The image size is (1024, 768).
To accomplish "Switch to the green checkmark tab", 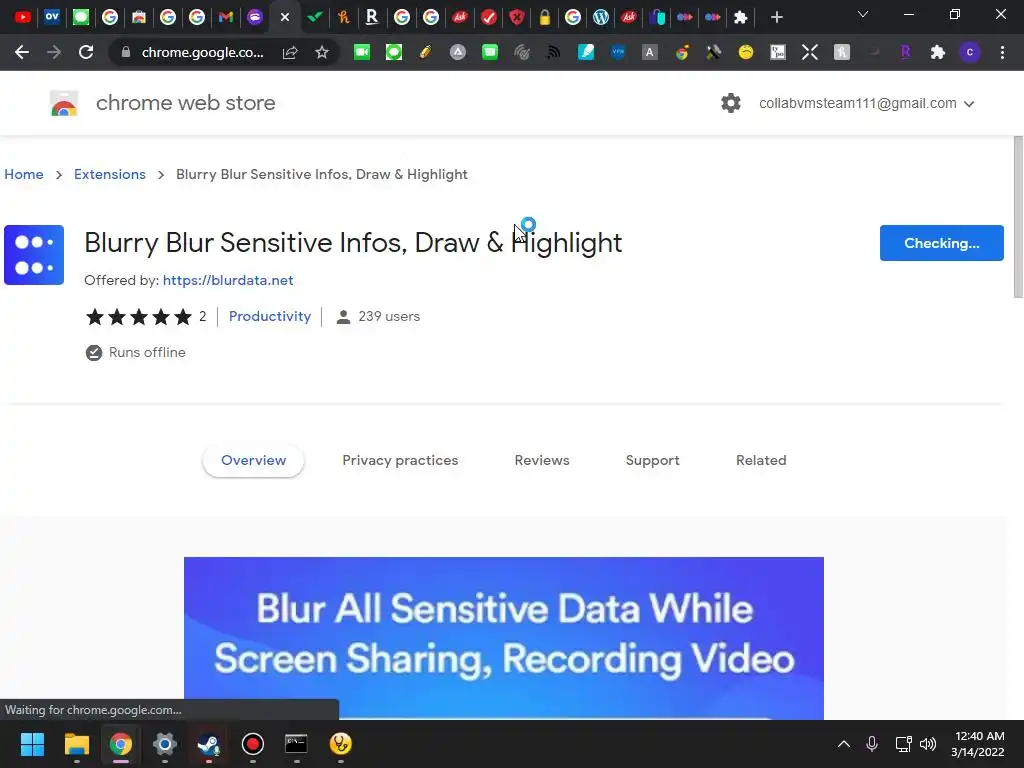I will pos(315,17).
